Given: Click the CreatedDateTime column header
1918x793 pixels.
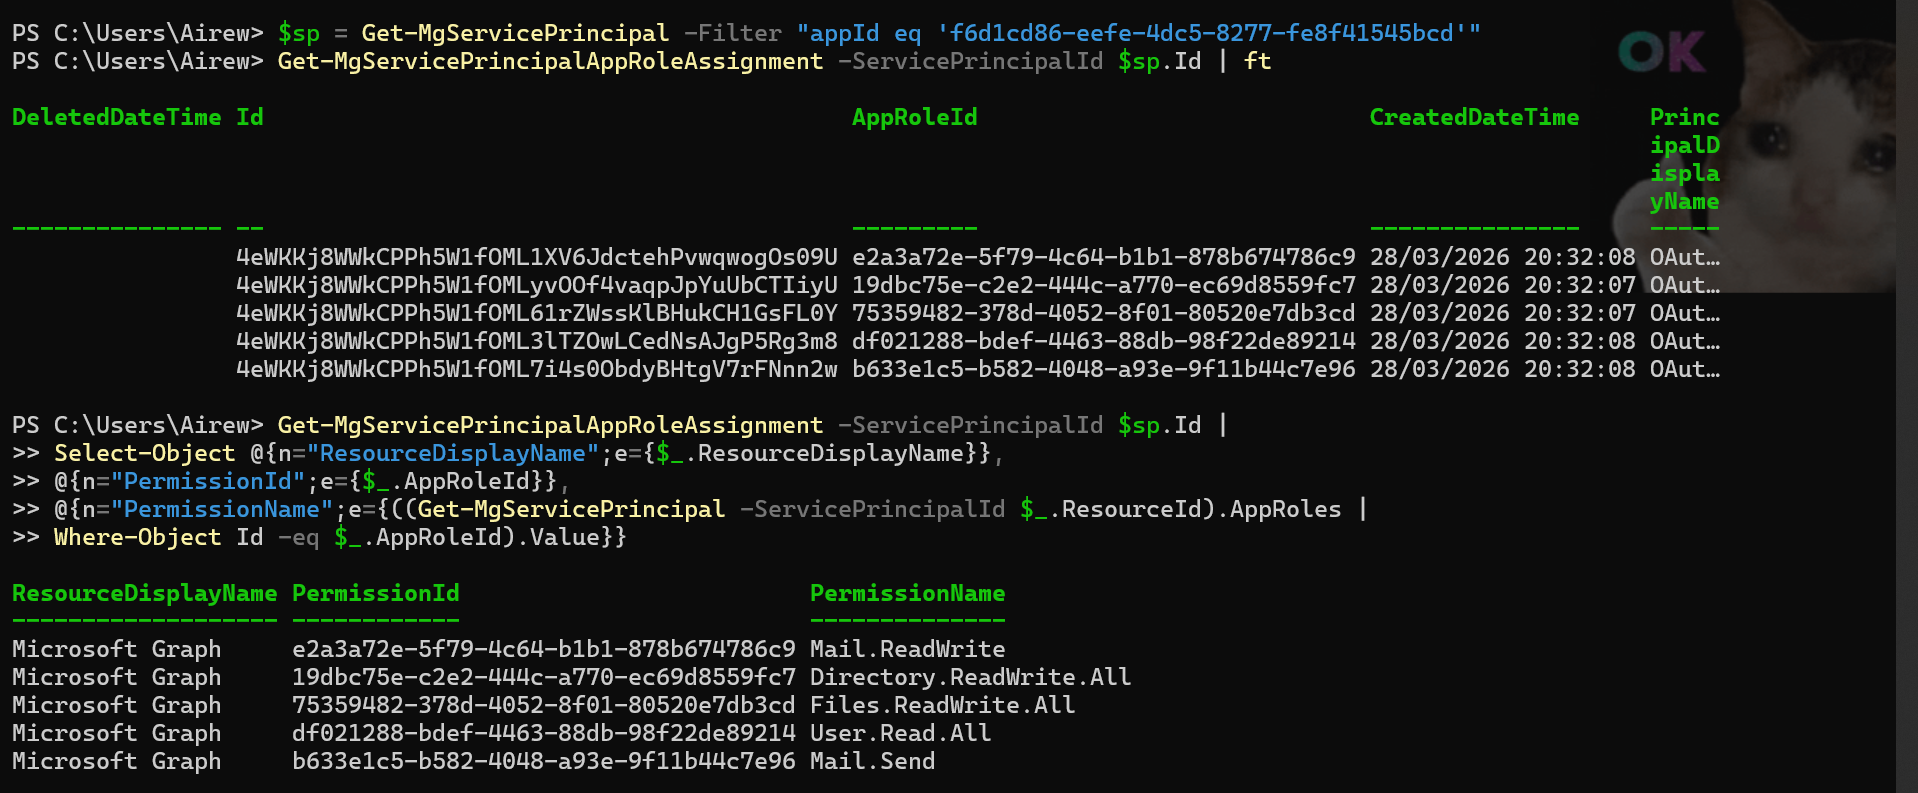Looking at the screenshot, I should point(1473,117).
